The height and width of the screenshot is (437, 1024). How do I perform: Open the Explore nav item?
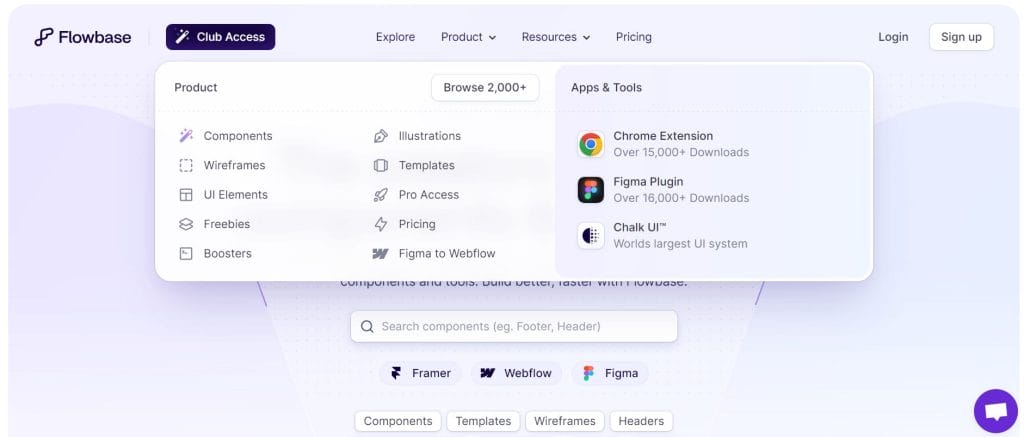point(395,37)
